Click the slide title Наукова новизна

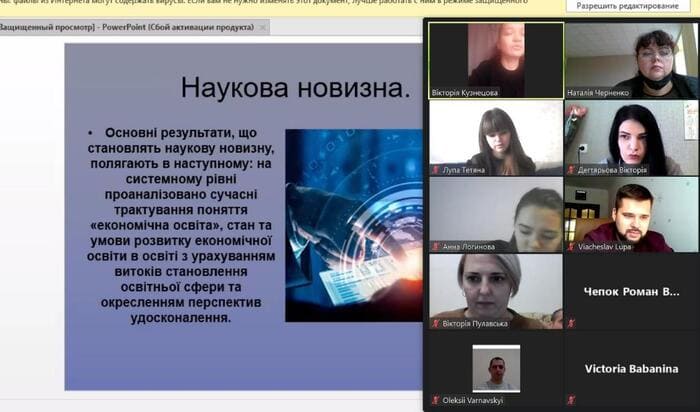(295, 87)
